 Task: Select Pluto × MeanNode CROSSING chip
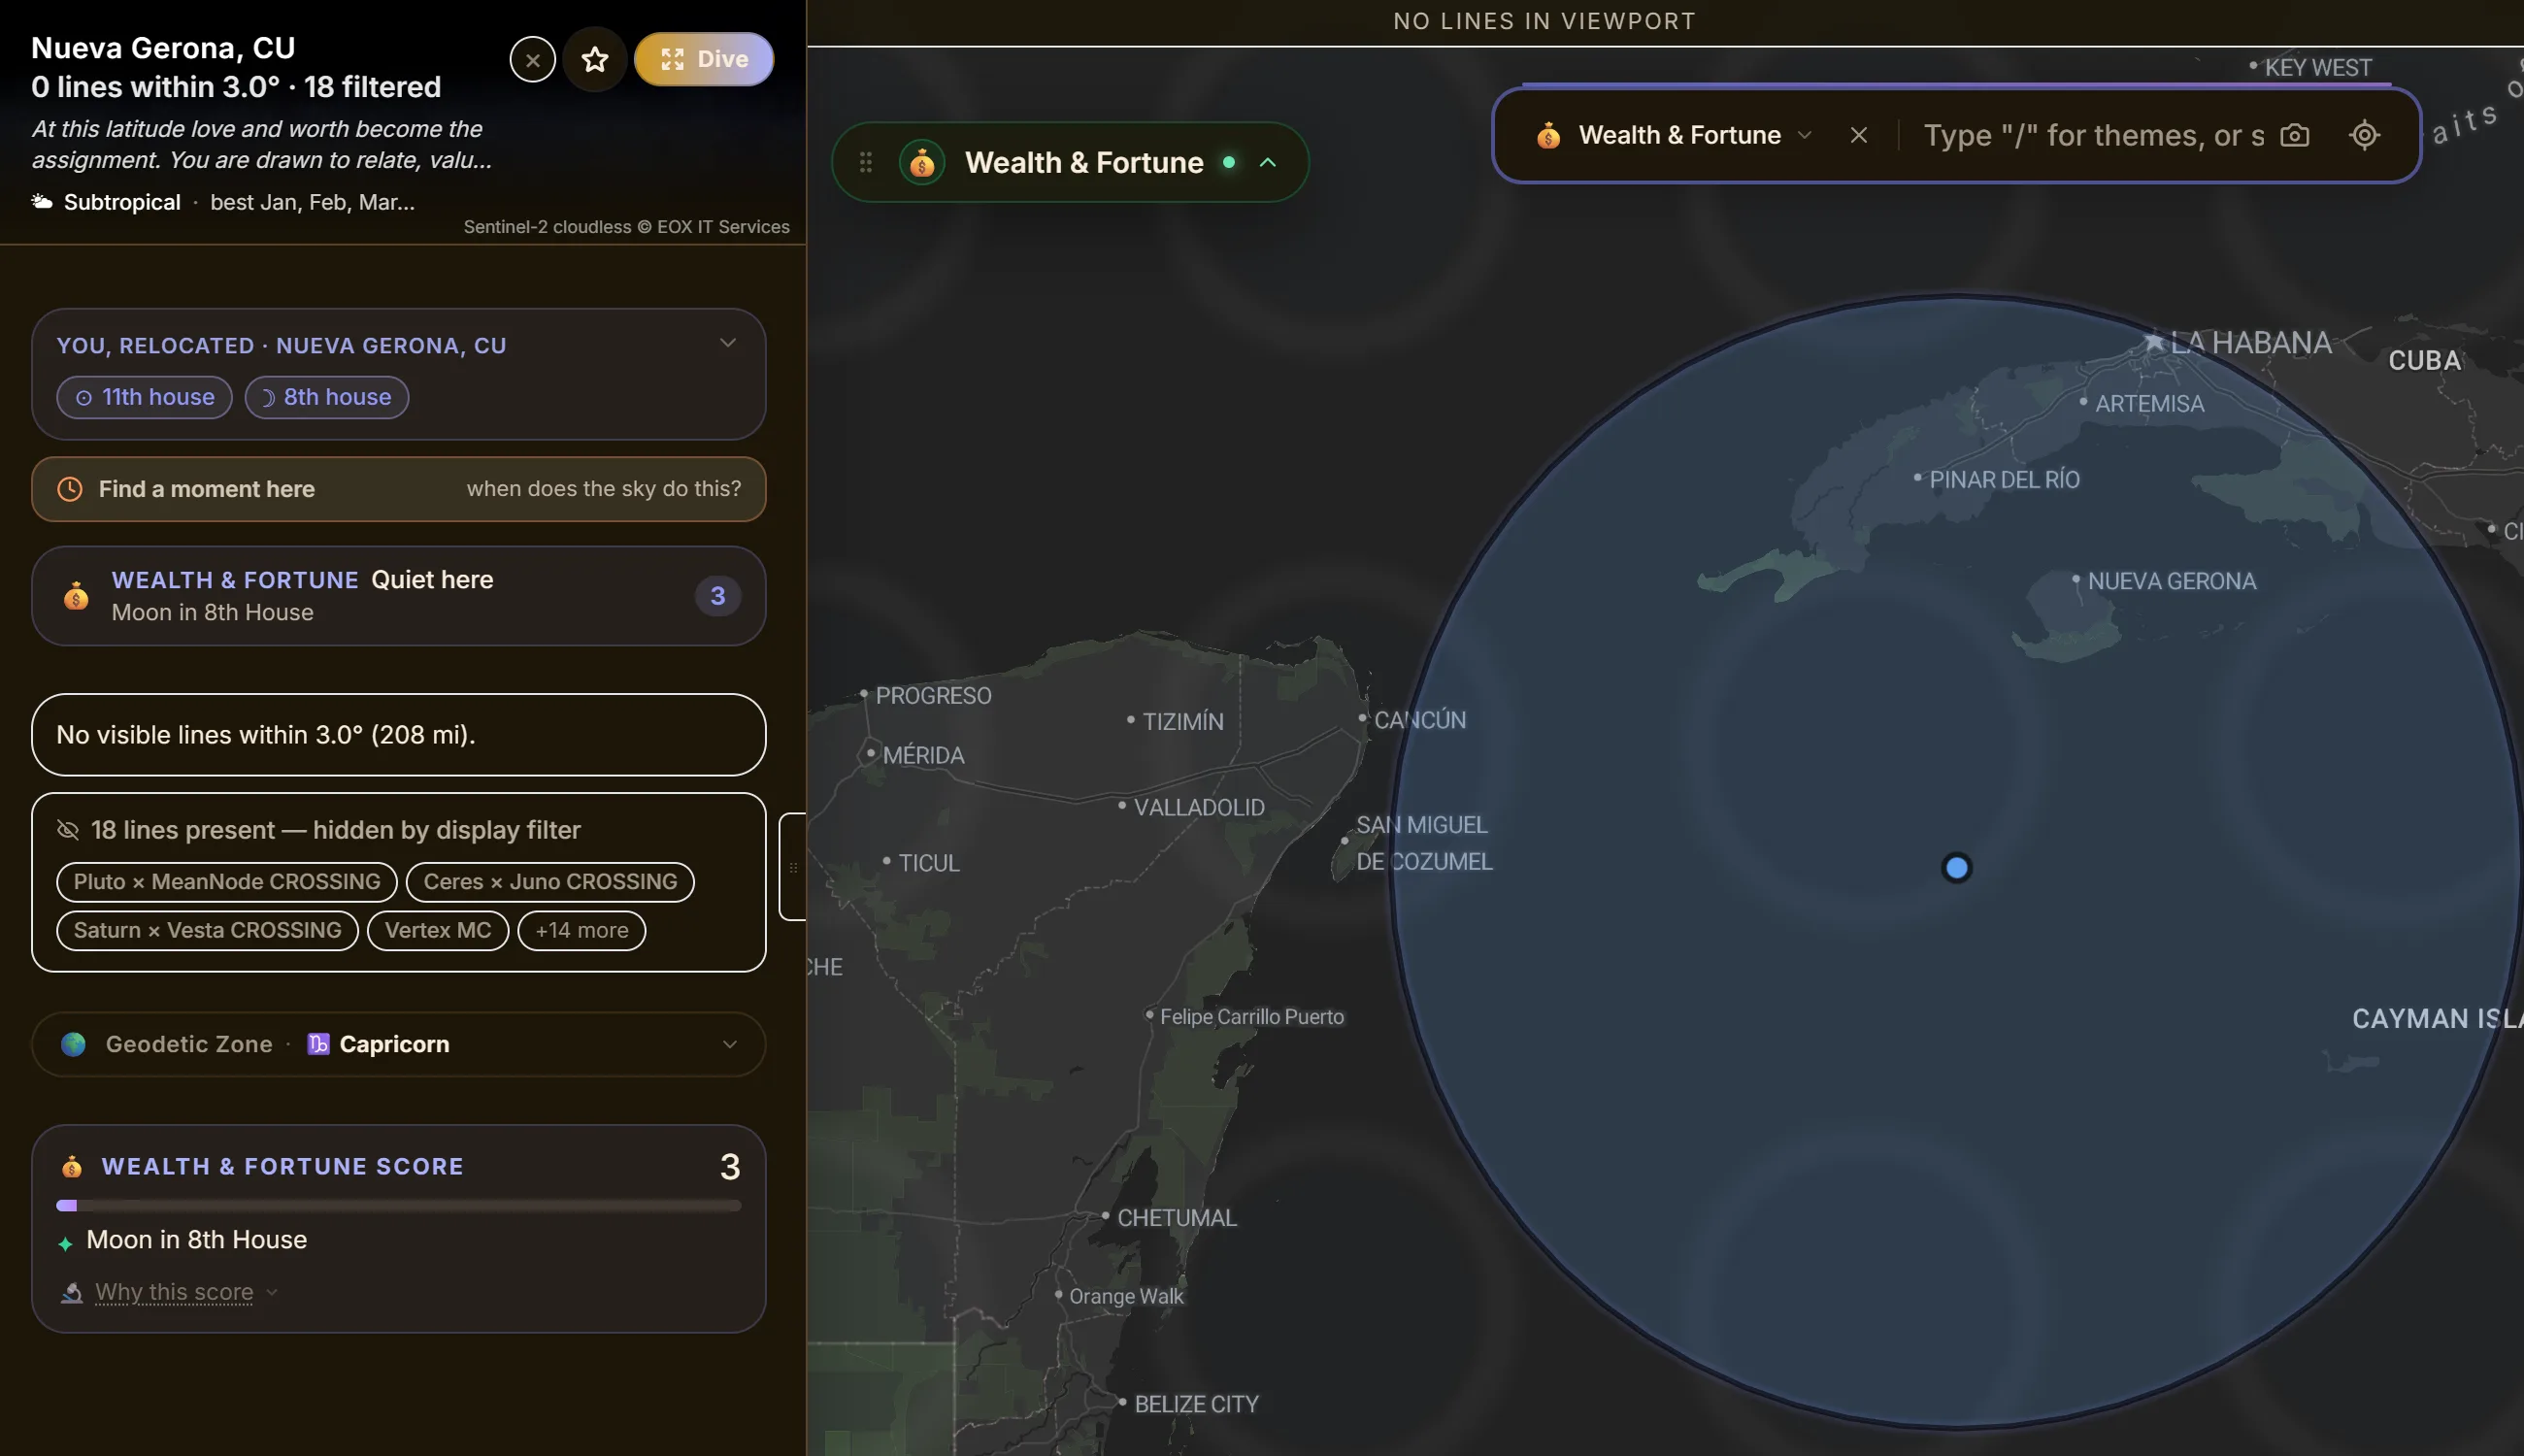(227, 882)
